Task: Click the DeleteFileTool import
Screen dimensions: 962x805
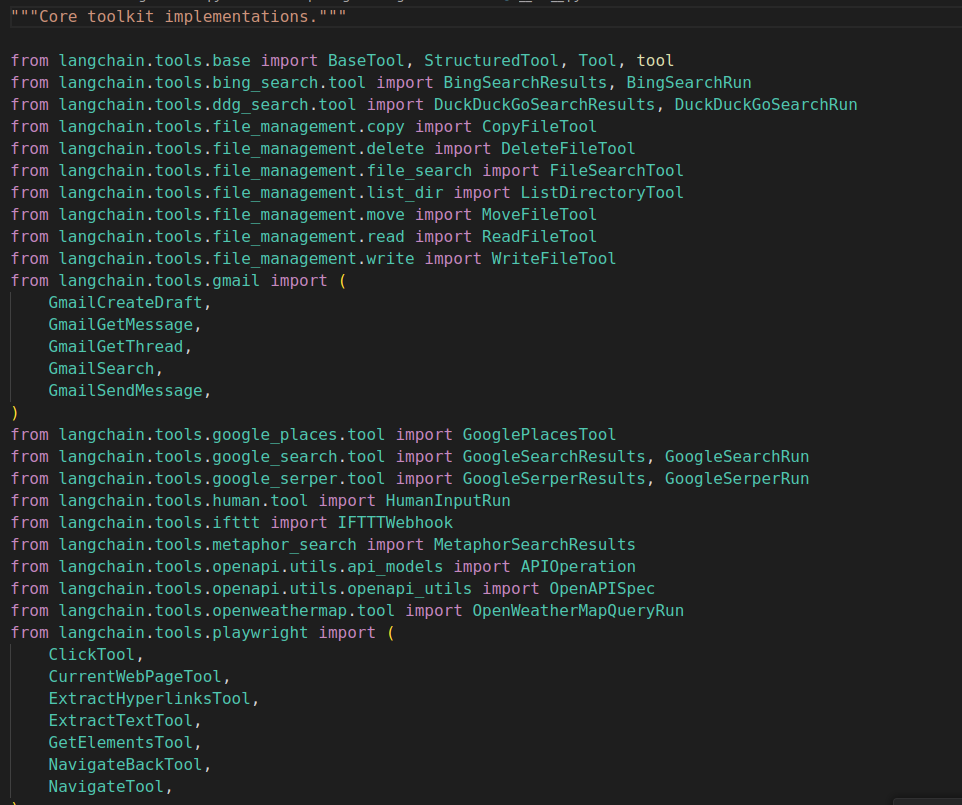Action: tap(568, 149)
